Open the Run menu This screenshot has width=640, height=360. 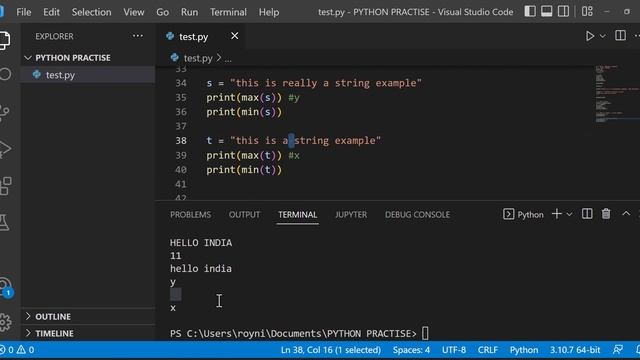coord(189,12)
